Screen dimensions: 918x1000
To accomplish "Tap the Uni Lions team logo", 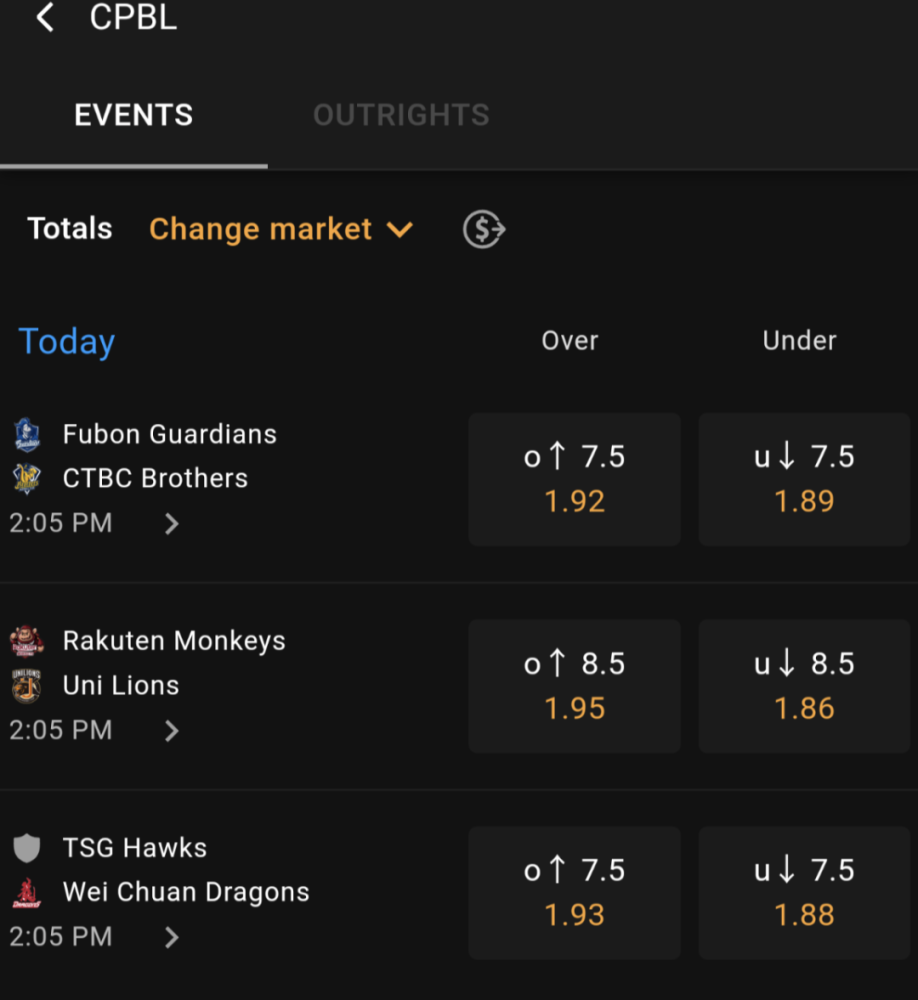I will (x=27, y=686).
